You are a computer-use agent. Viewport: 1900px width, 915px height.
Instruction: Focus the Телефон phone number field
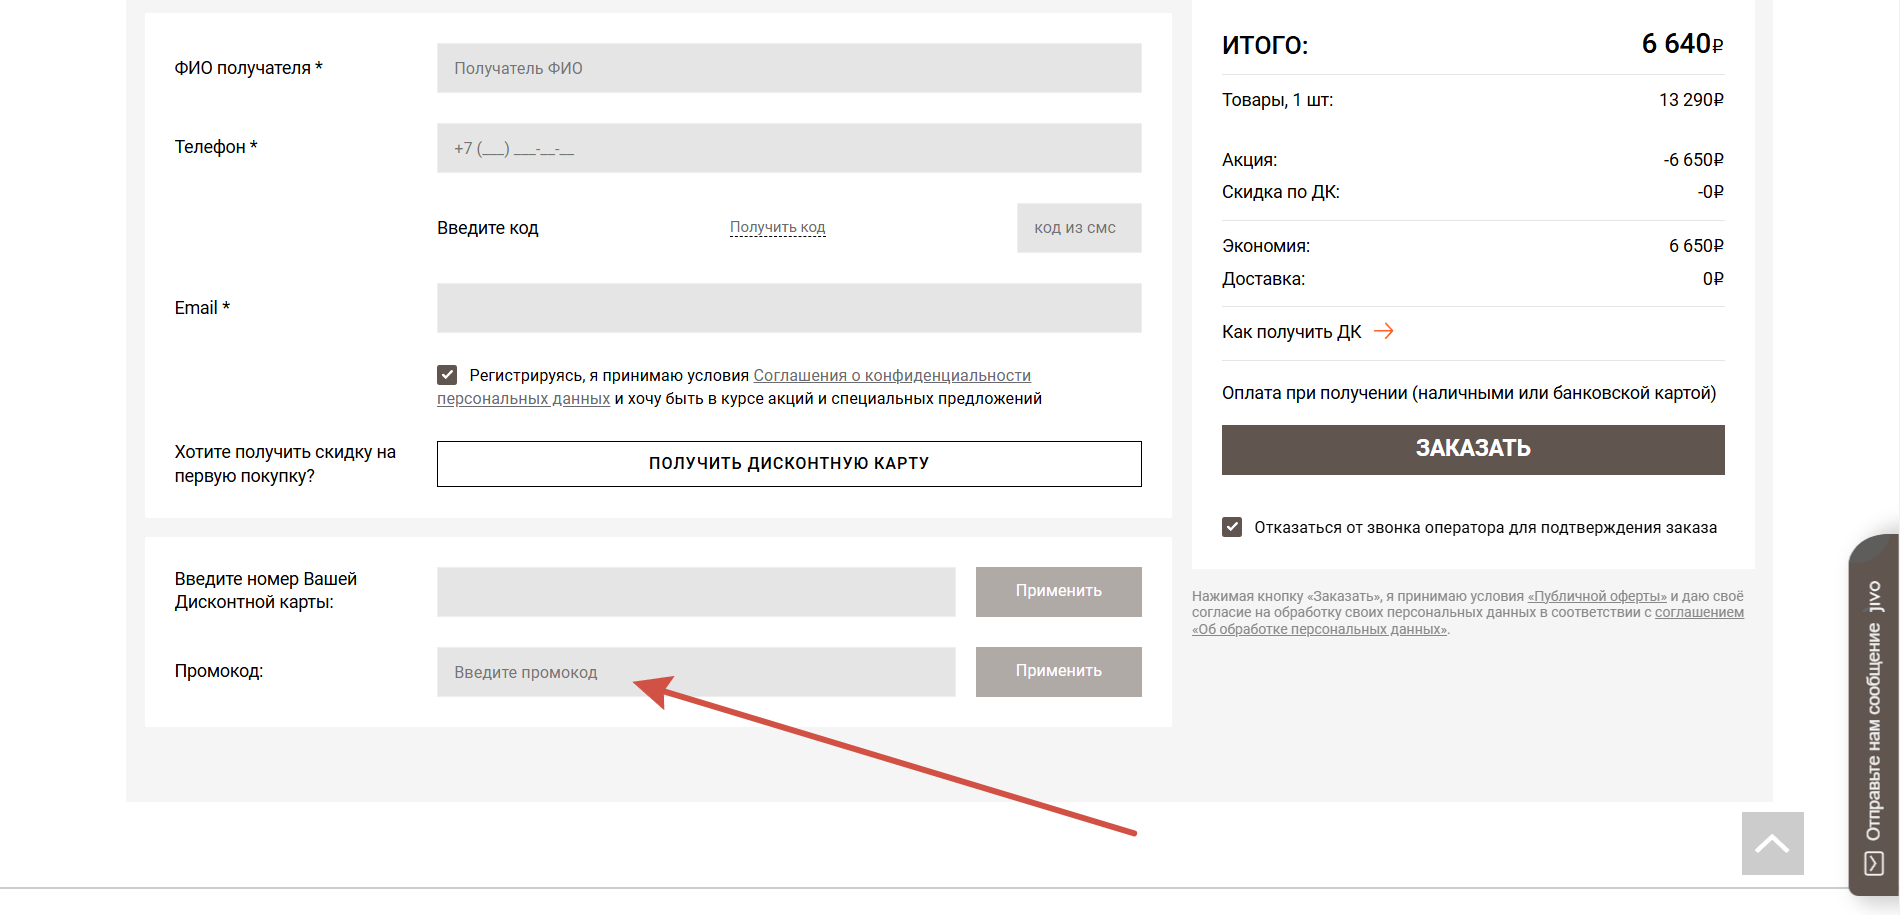(x=789, y=148)
